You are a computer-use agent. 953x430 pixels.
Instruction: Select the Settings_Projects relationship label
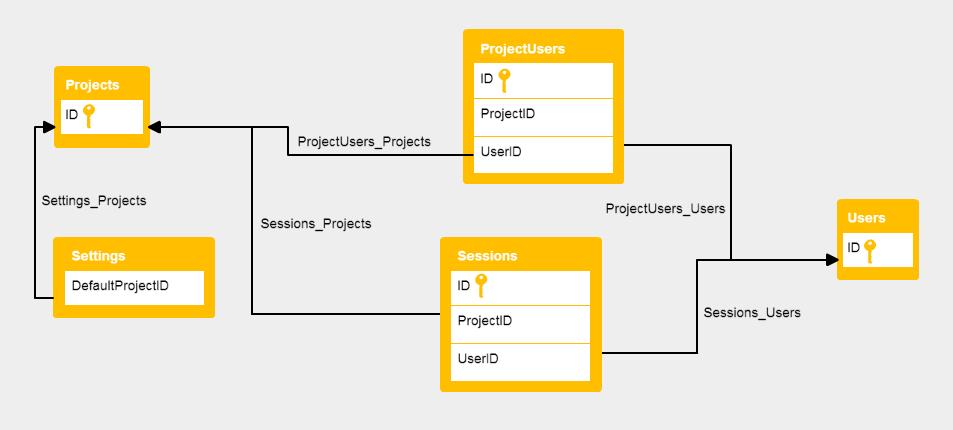(x=94, y=200)
